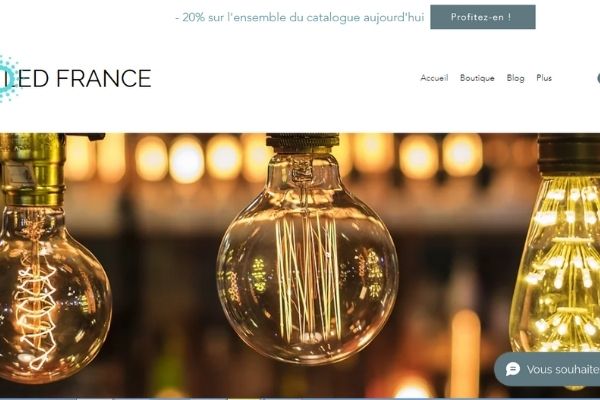Expand the Plus navigation menu
The height and width of the screenshot is (400, 600).
[544, 78]
